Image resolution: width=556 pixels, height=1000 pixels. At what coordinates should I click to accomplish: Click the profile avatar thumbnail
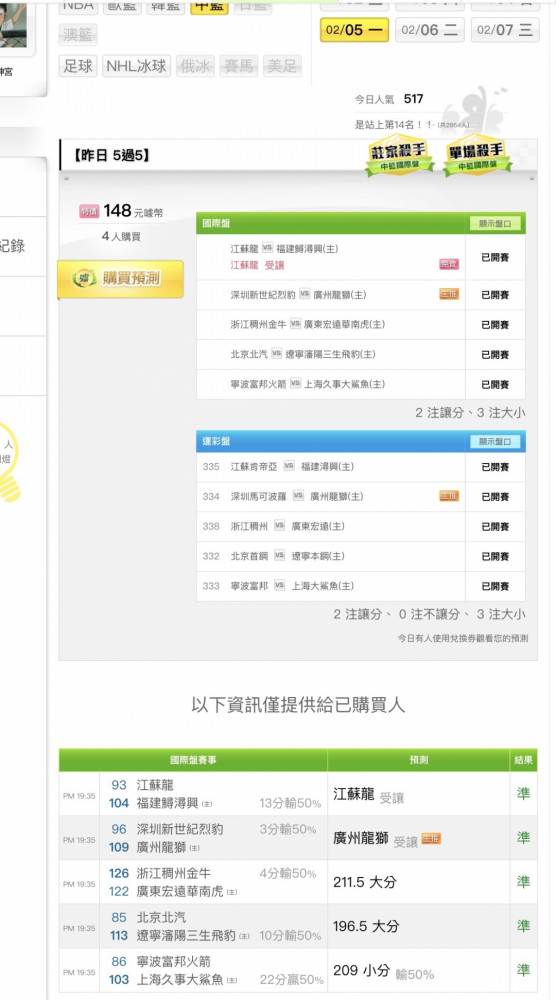pyautogui.click(x=15, y=26)
